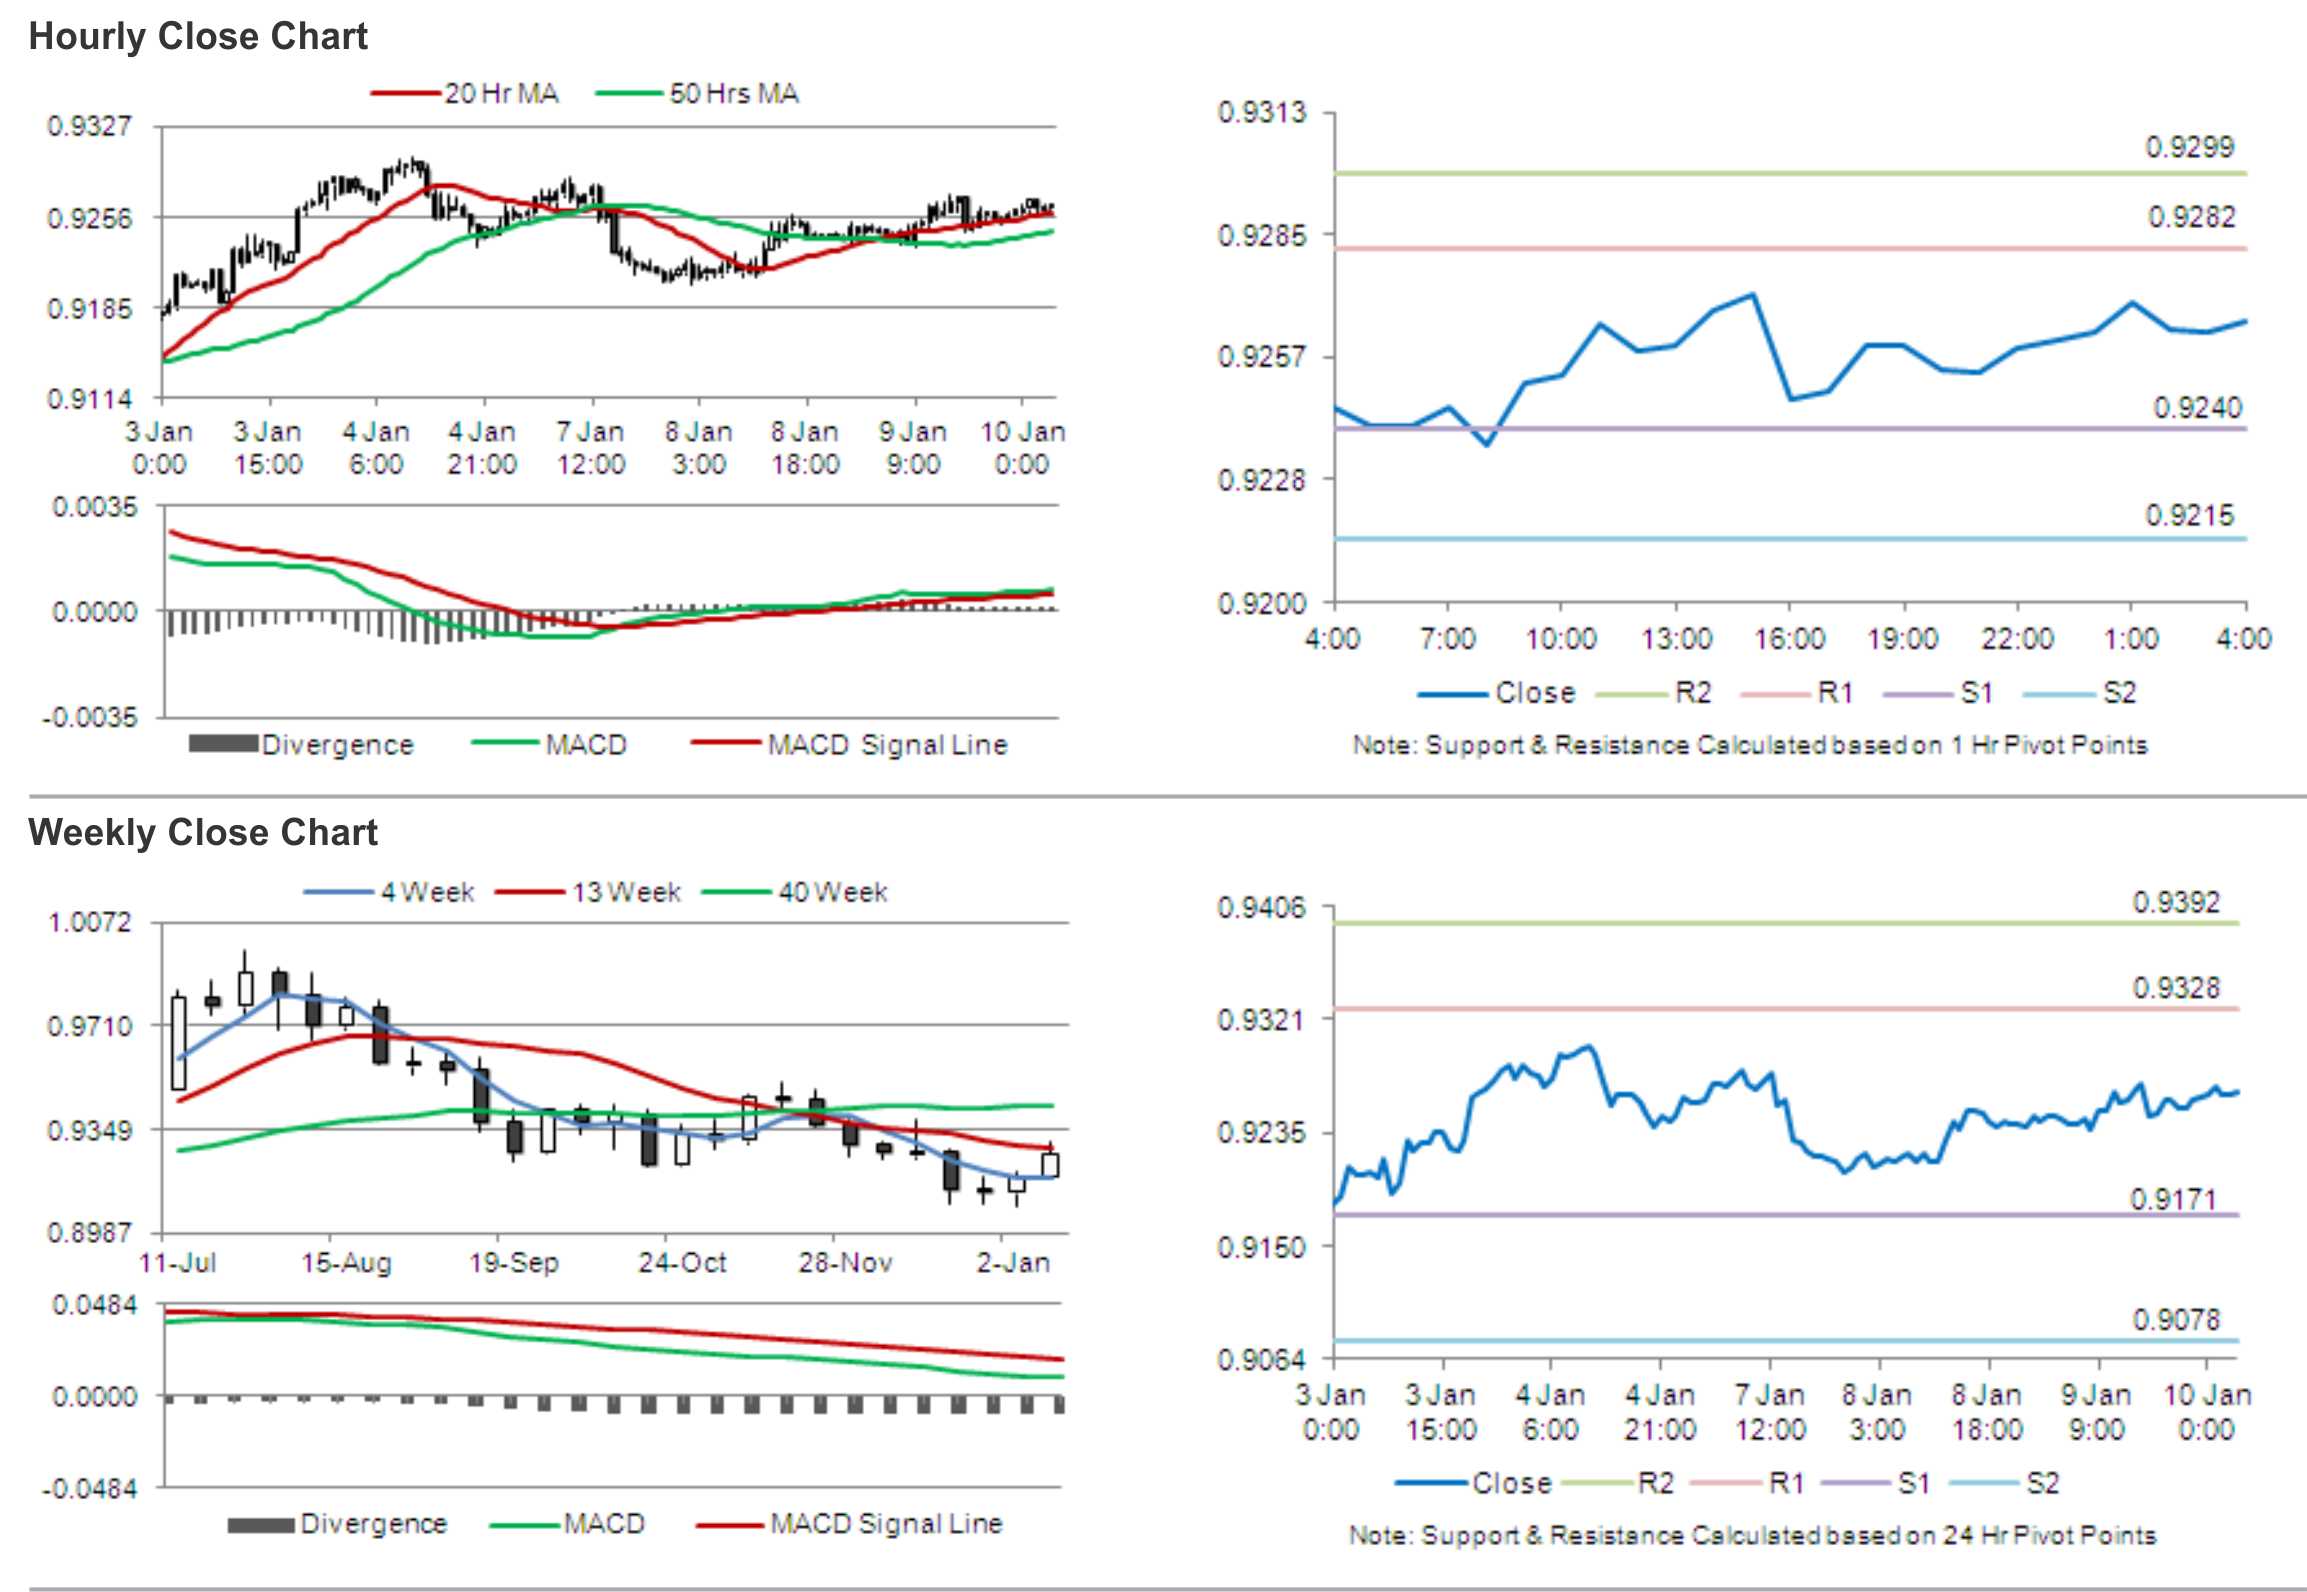This screenshot has height=1592, width=2307.
Task: Click the 0.9200 axis value
Action: (x=1261, y=604)
